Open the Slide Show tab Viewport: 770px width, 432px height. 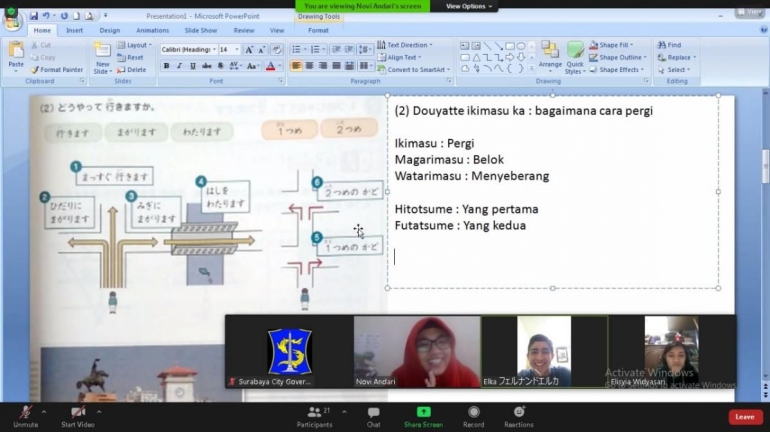click(200, 30)
